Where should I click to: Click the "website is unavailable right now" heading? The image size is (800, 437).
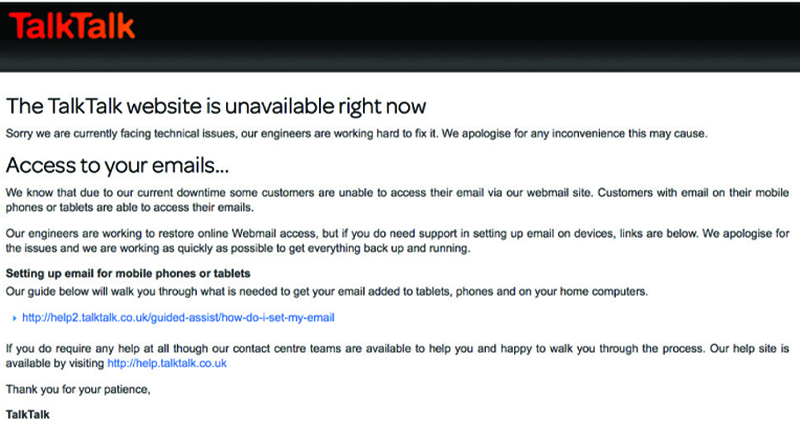pyautogui.click(x=217, y=105)
